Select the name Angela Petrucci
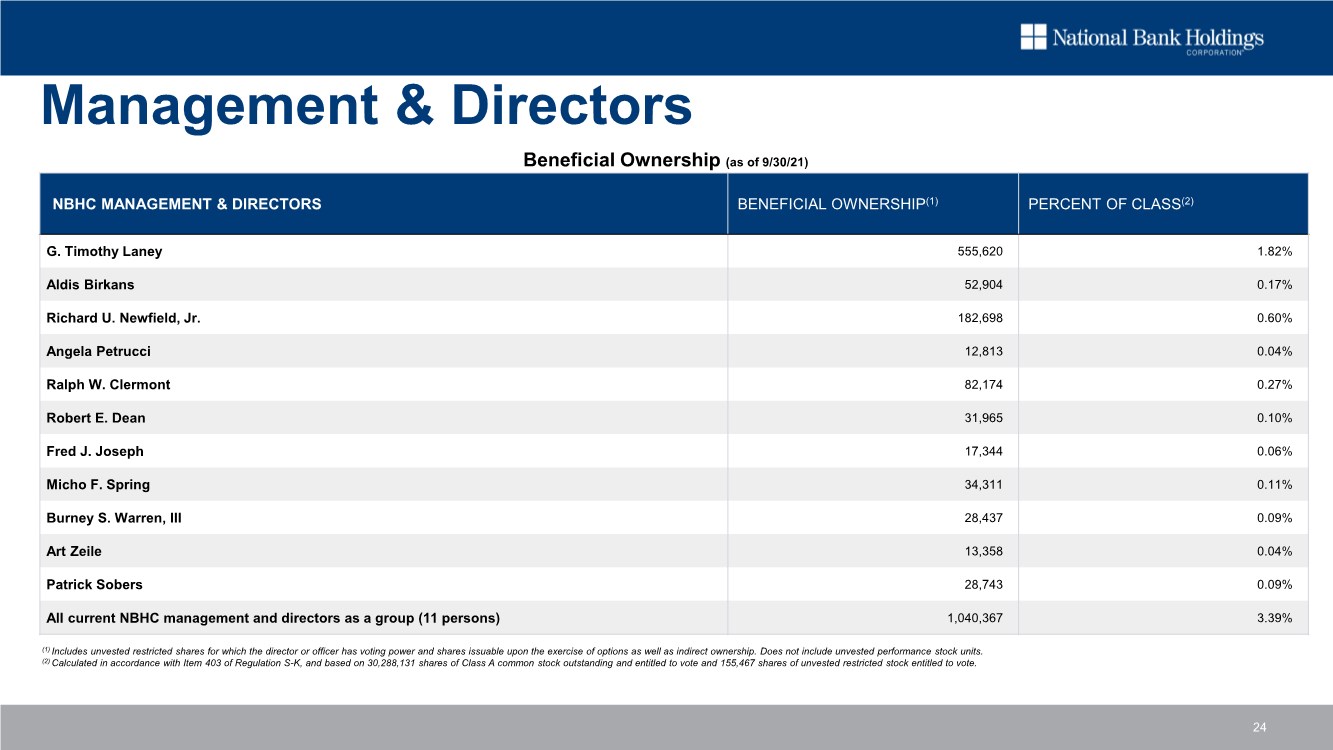 (98, 351)
